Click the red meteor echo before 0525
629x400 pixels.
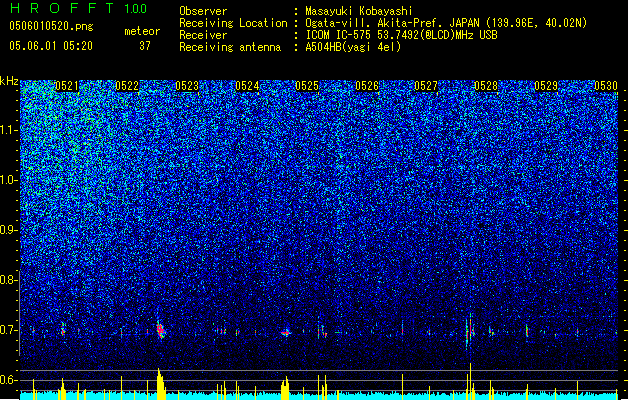285,333
